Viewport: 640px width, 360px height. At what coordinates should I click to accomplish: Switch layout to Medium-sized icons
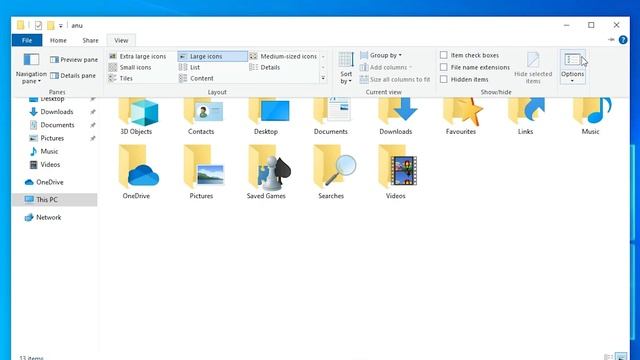point(283,56)
